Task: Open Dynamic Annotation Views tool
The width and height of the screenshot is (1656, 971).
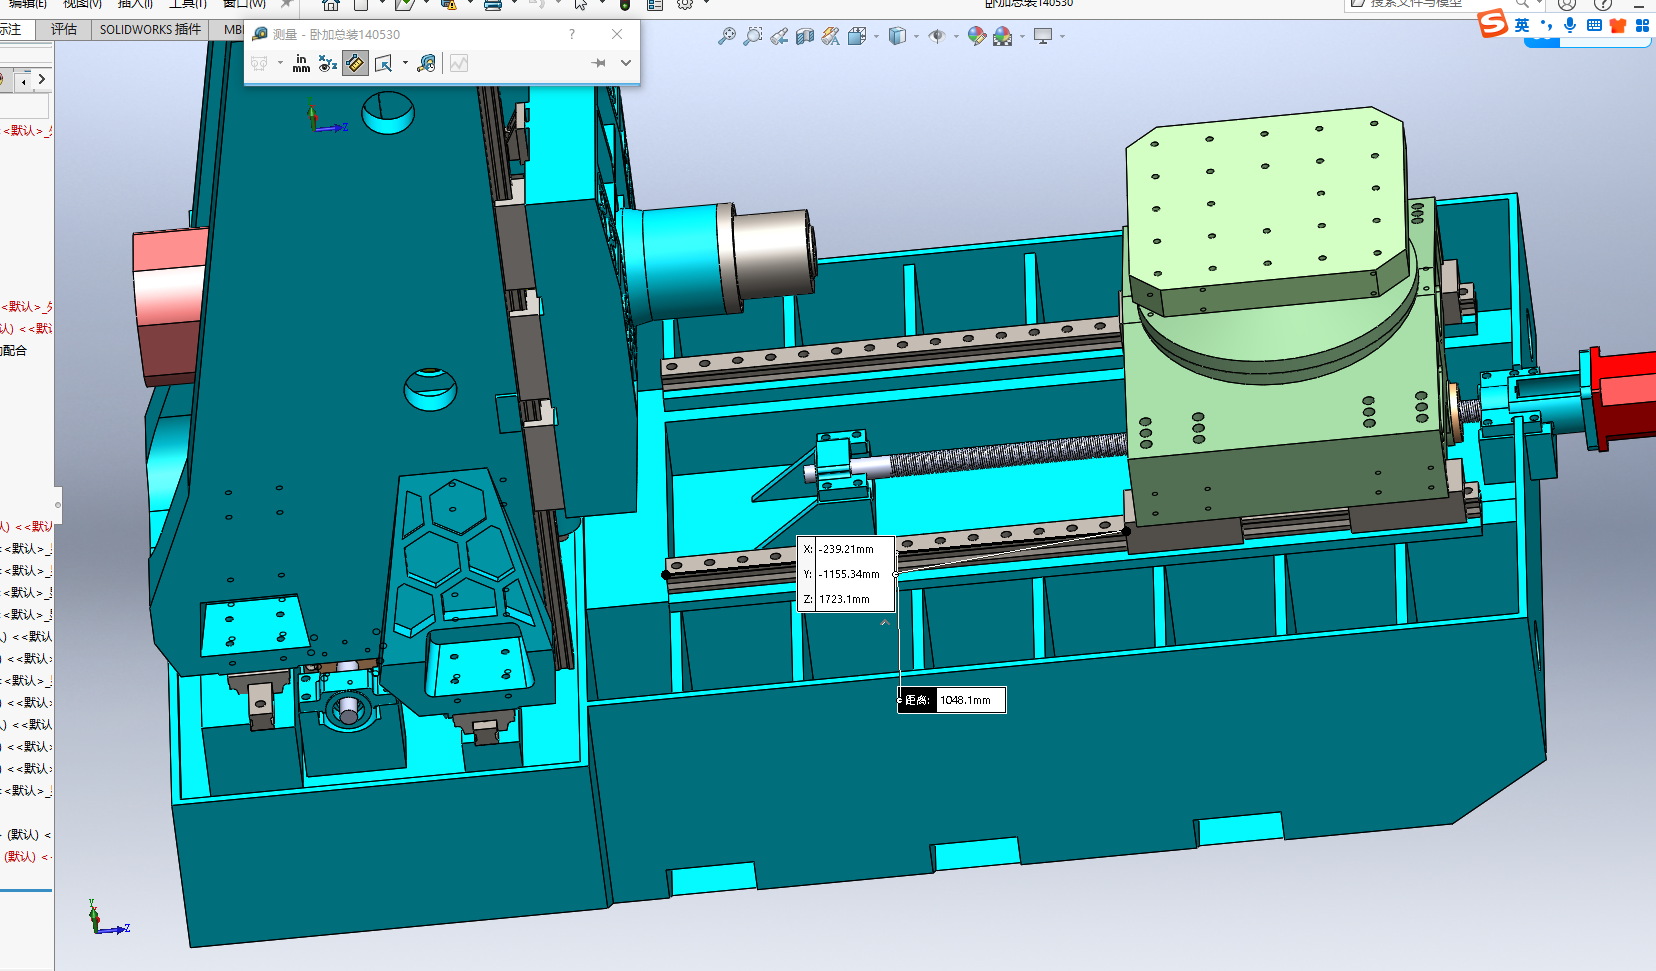Action: click(x=831, y=36)
